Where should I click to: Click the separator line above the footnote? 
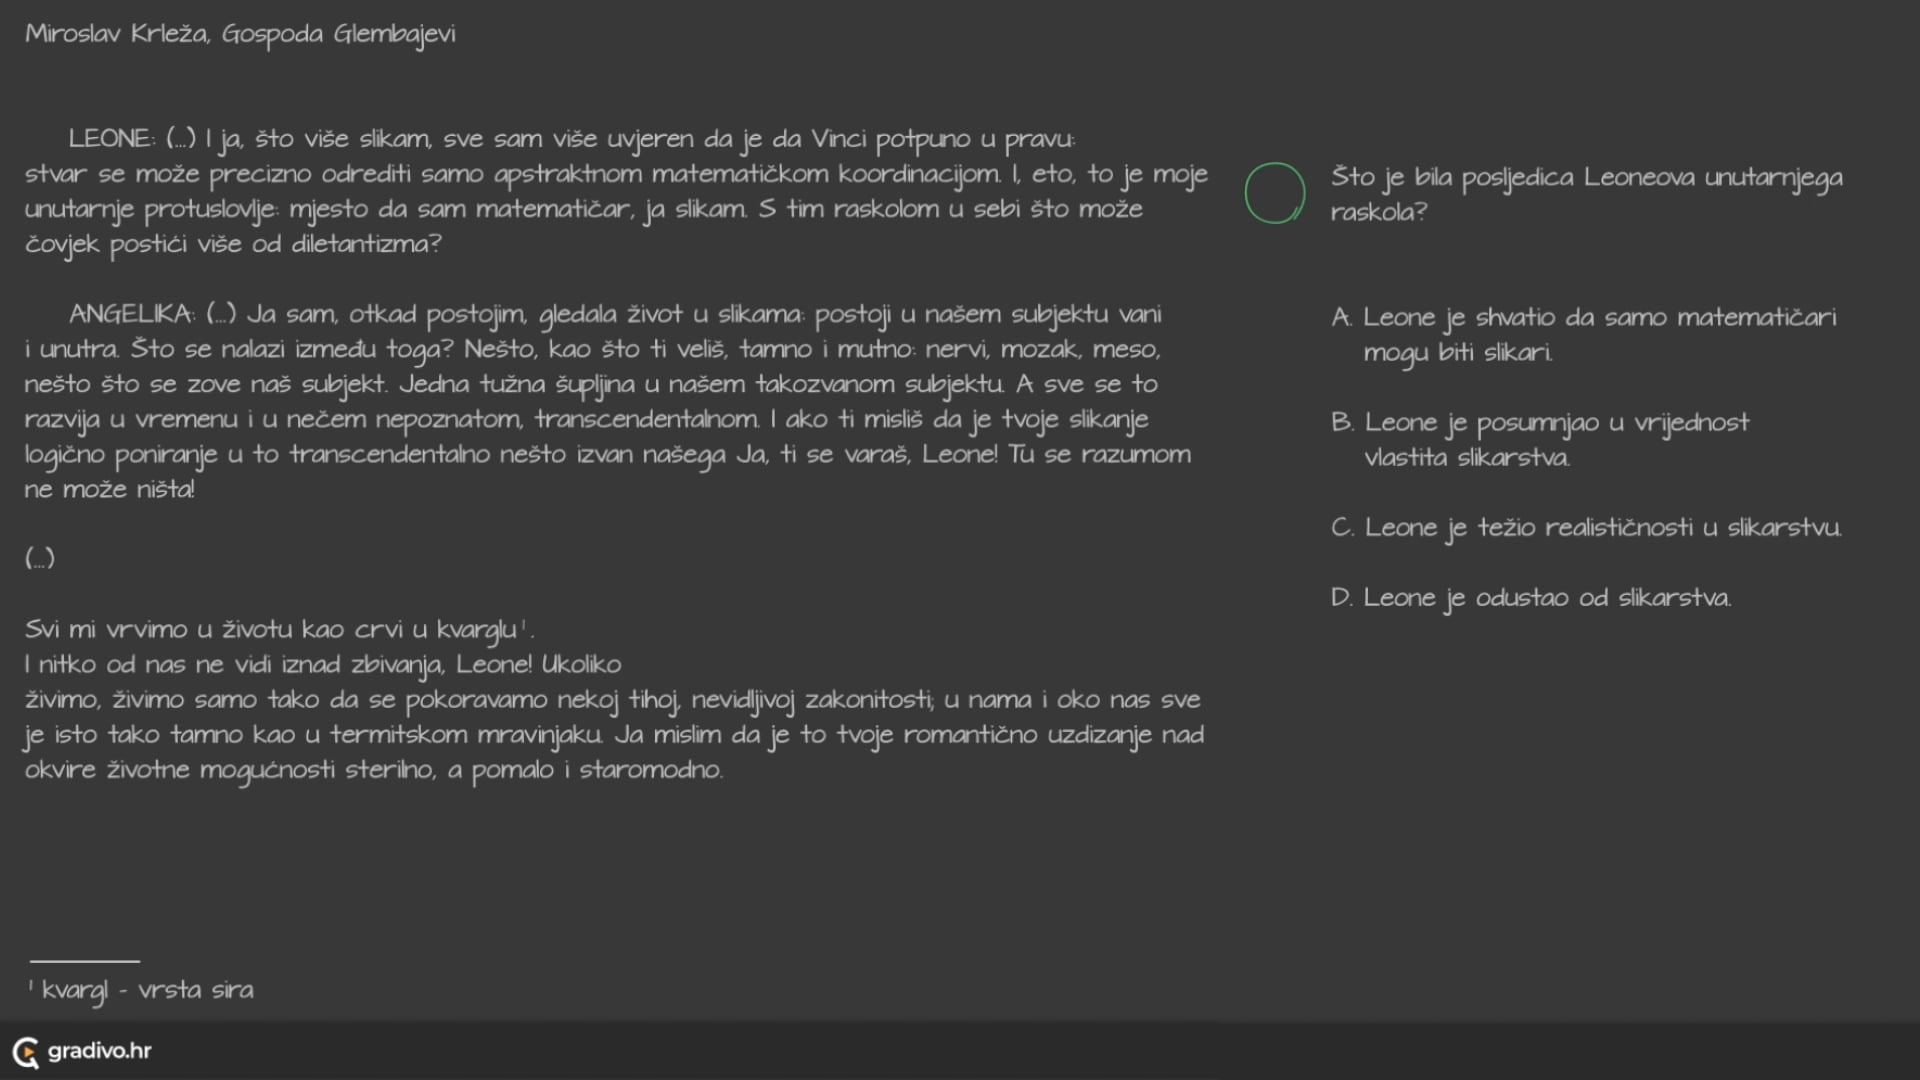point(85,961)
